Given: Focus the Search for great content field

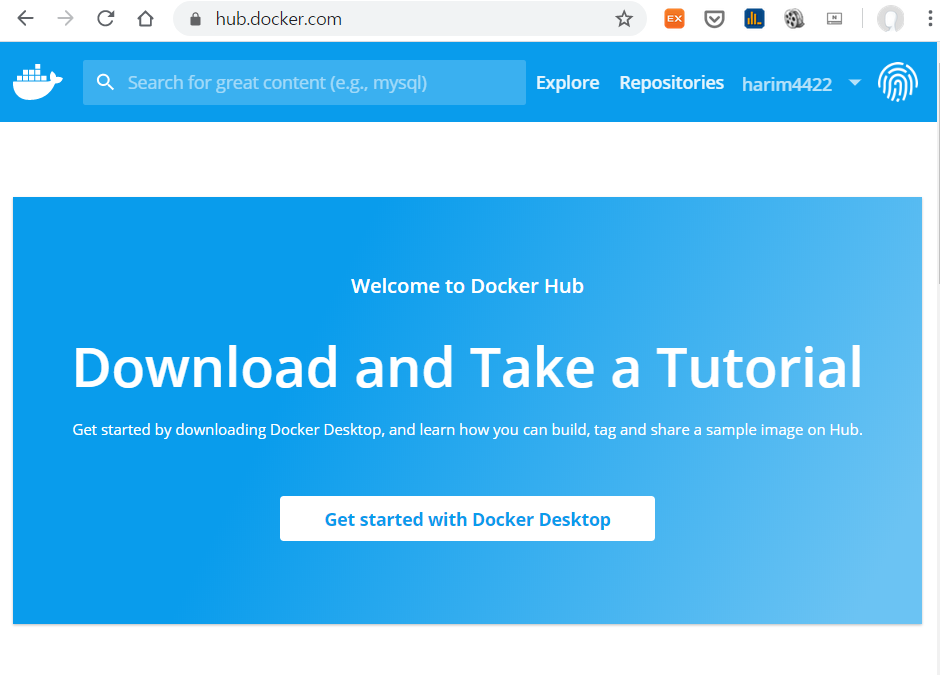Looking at the screenshot, I should click(305, 82).
